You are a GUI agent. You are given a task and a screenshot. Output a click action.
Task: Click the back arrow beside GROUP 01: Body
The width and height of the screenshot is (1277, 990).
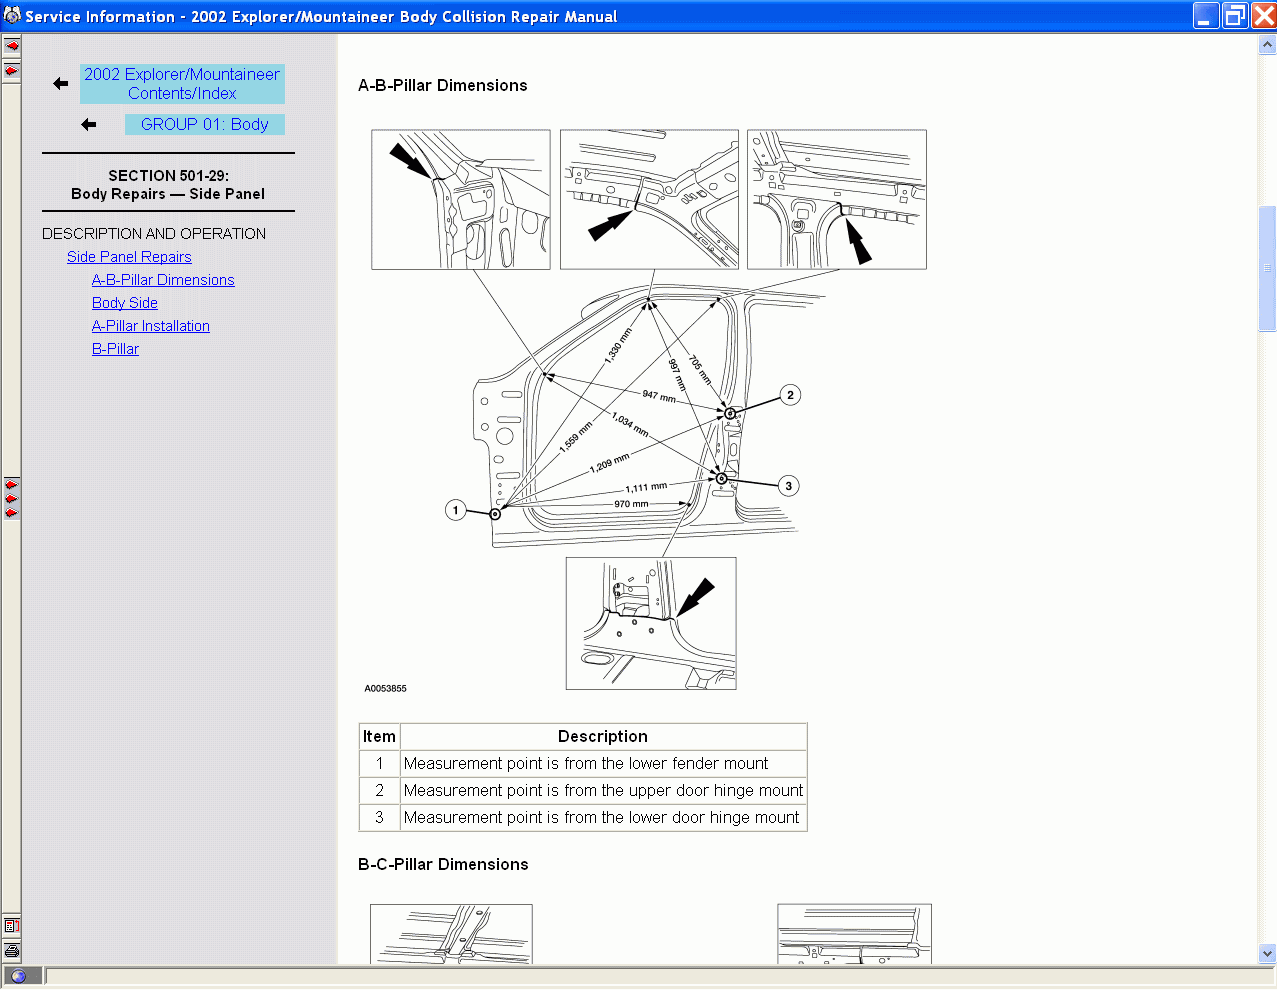pos(89,125)
